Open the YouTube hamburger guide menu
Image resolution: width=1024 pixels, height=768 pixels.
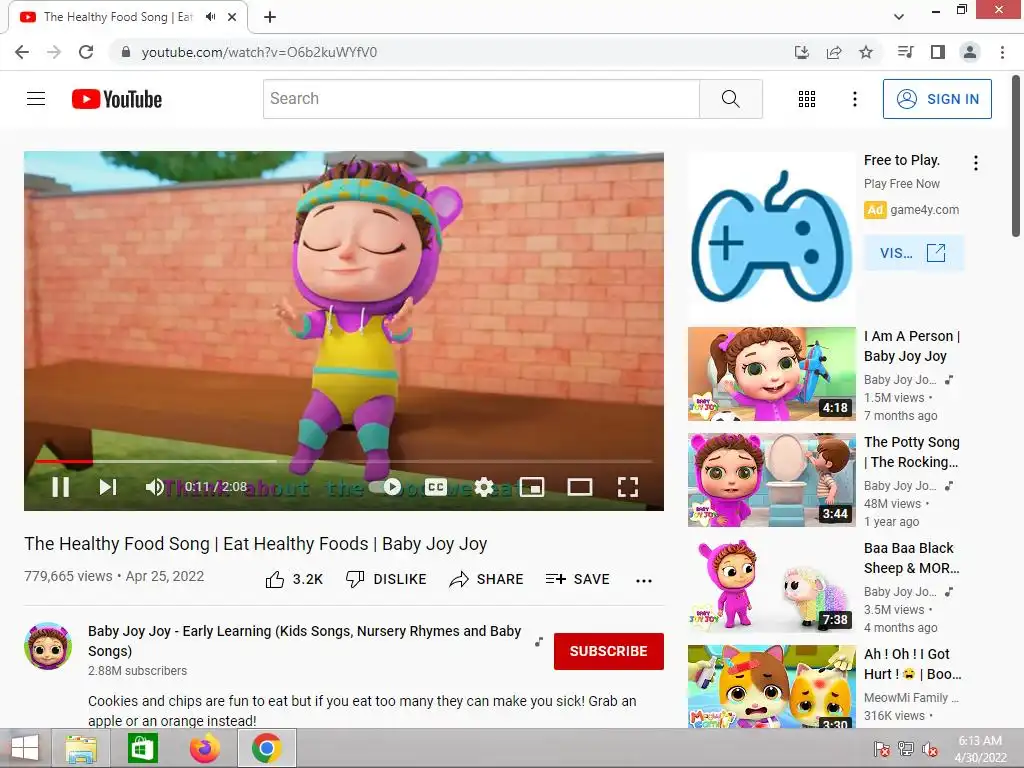[x=36, y=99]
